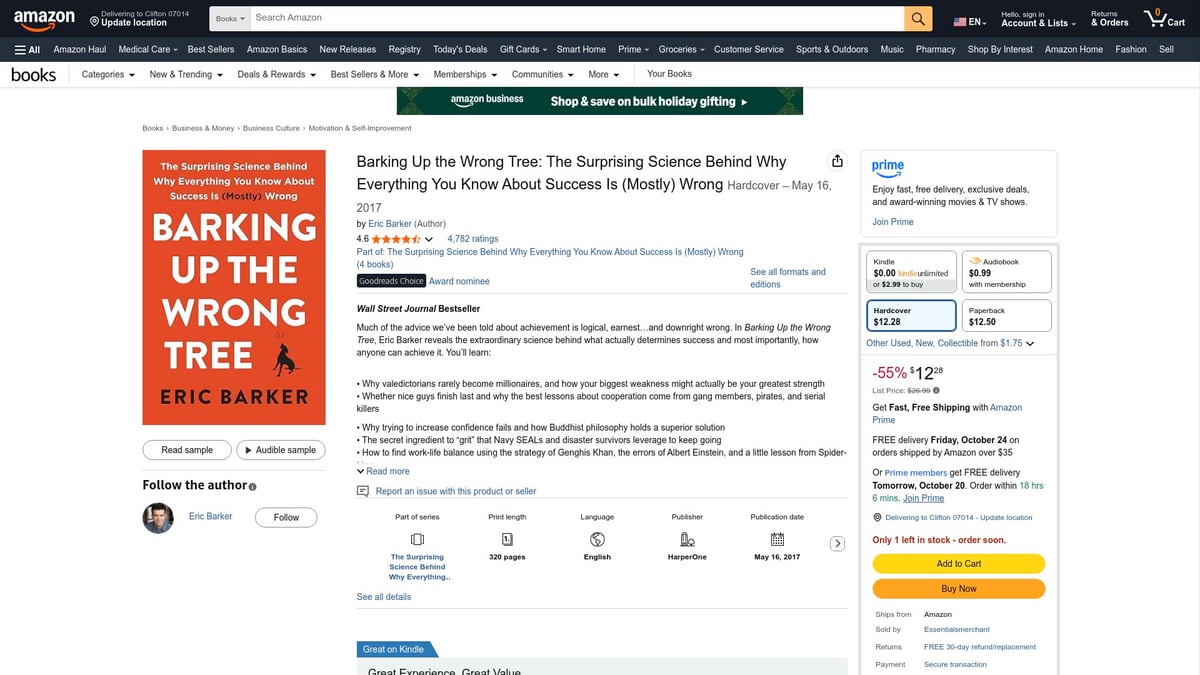Open the All hamburger menu

(x=27, y=49)
